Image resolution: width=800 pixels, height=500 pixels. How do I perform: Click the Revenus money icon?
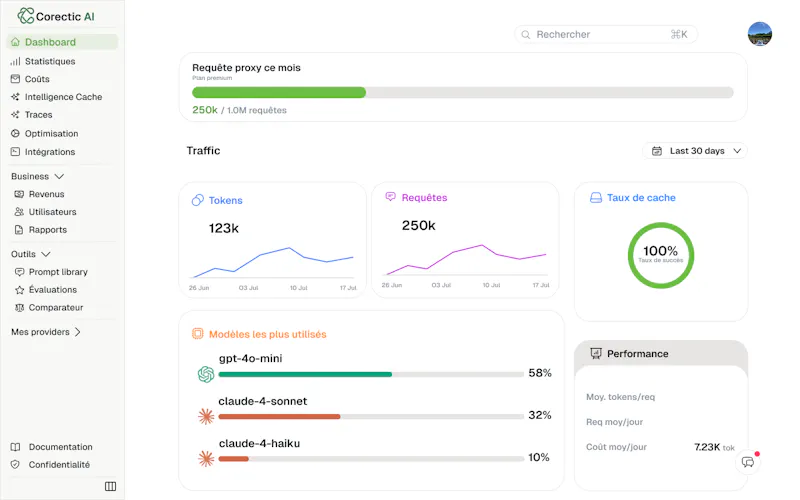coord(19,194)
